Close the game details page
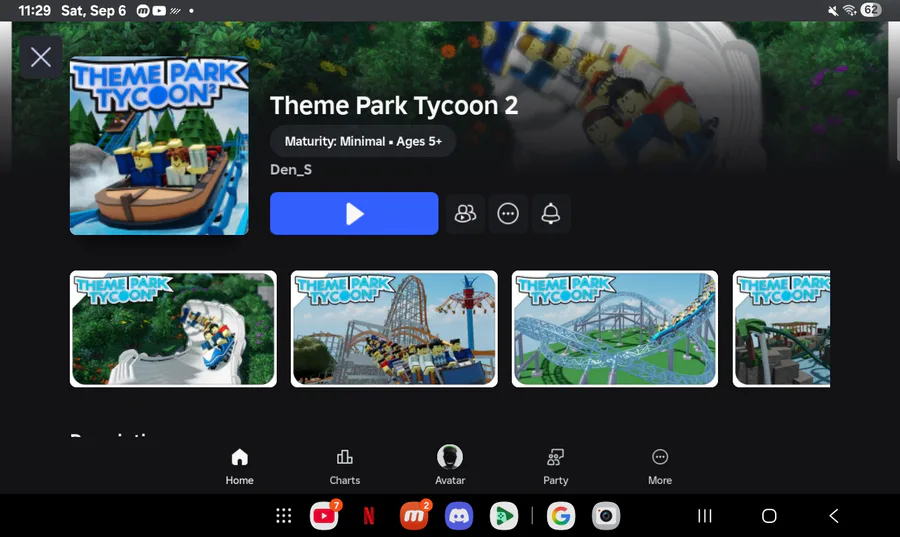This screenshot has width=900, height=537. [41, 57]
